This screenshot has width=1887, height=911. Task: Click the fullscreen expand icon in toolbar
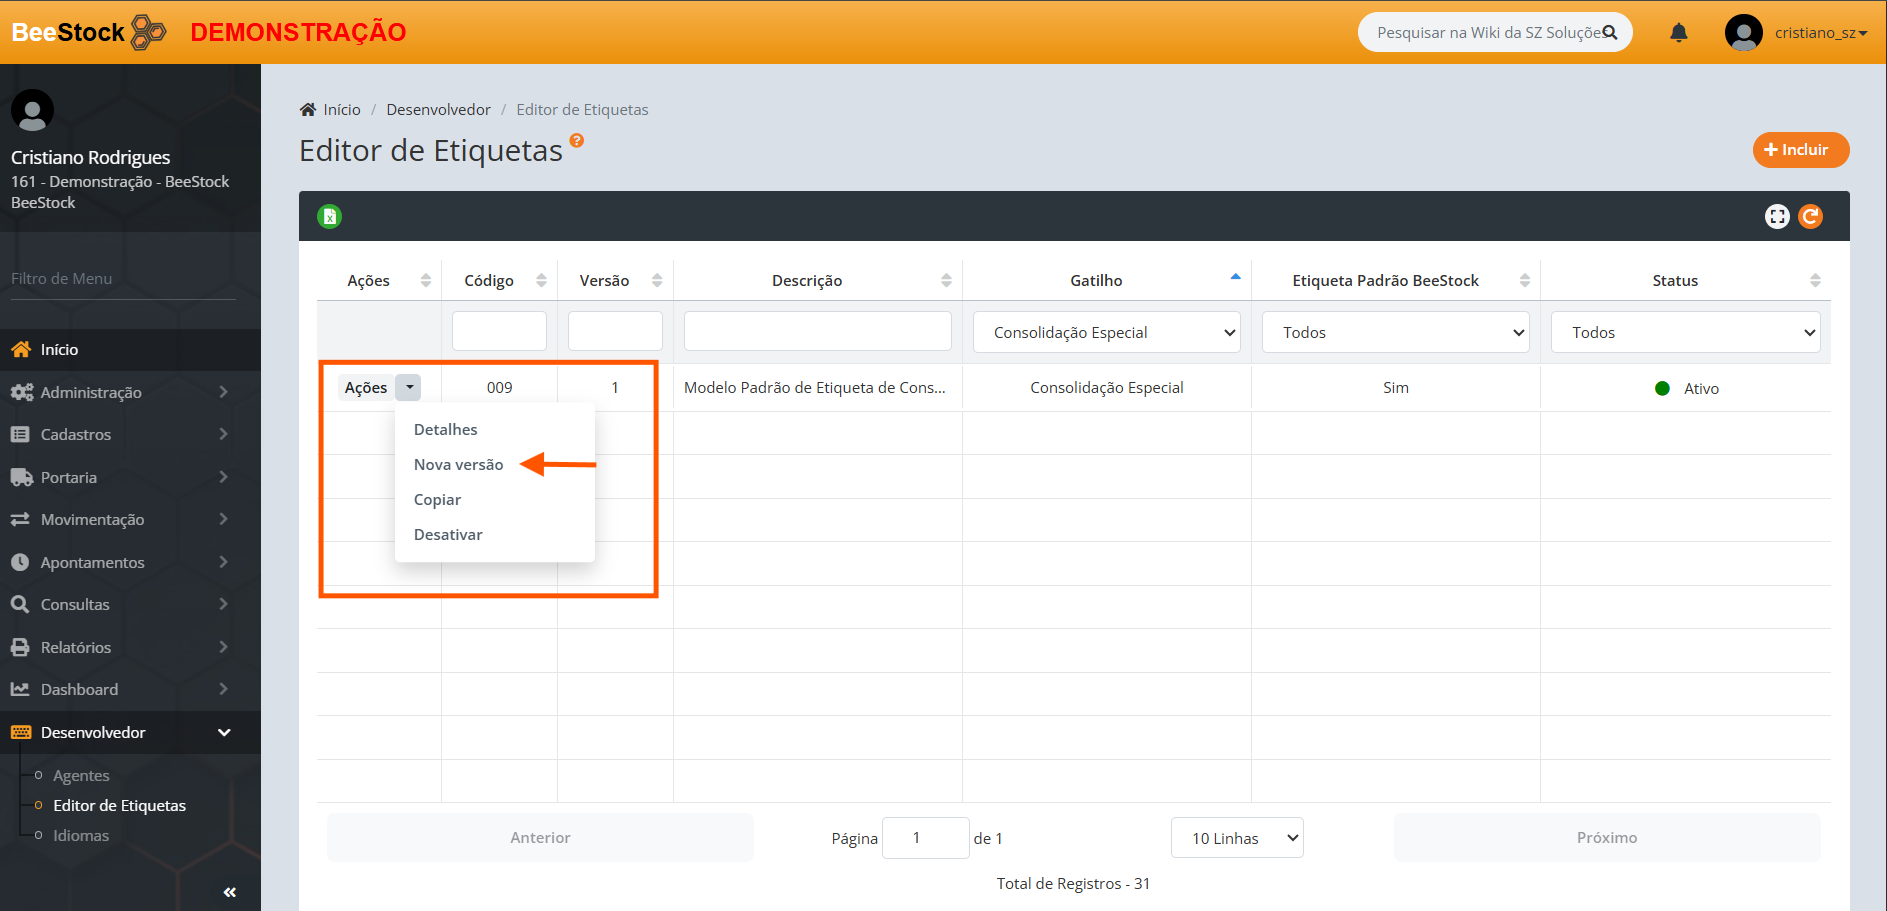click(1776, 216)
